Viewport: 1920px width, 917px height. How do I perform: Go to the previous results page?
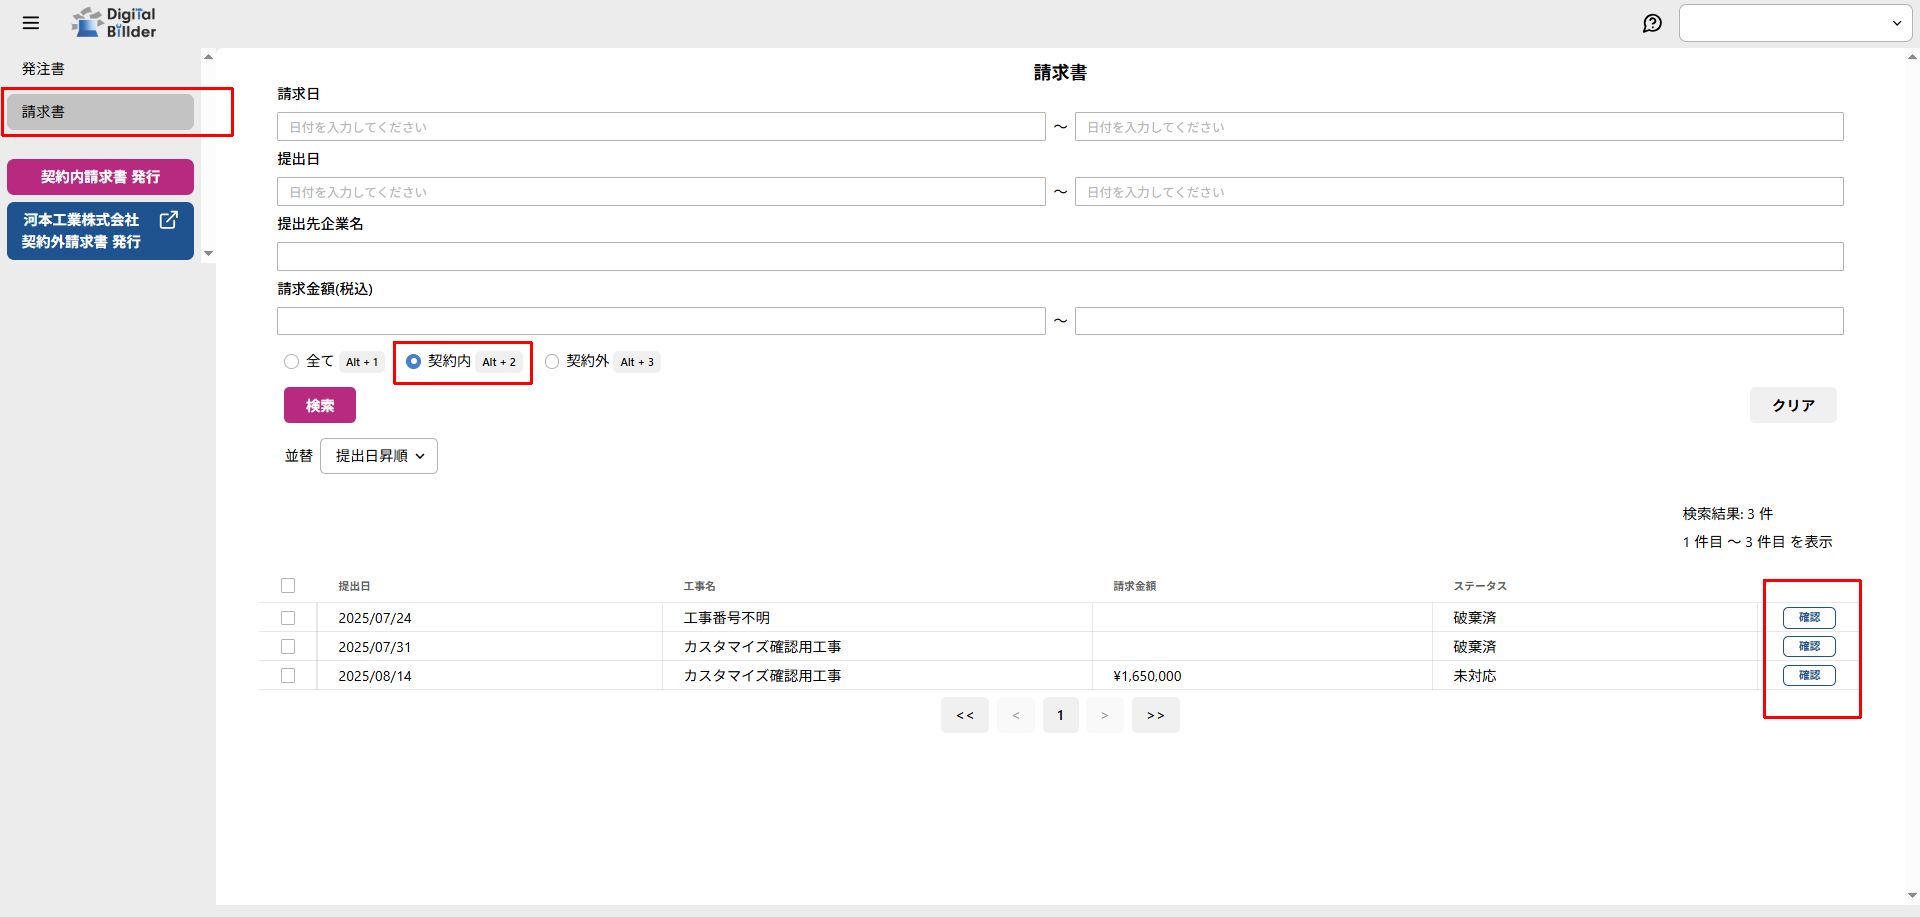coord(1016,715)
